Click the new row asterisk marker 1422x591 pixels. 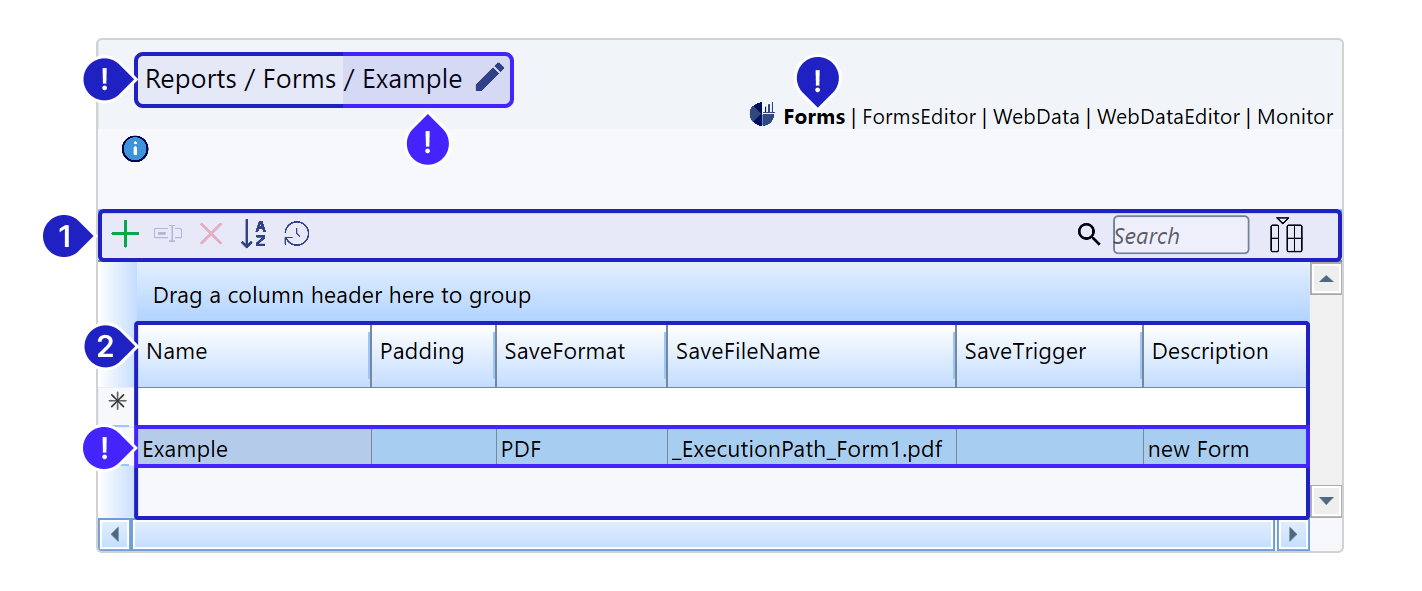[x=118, y=402]
